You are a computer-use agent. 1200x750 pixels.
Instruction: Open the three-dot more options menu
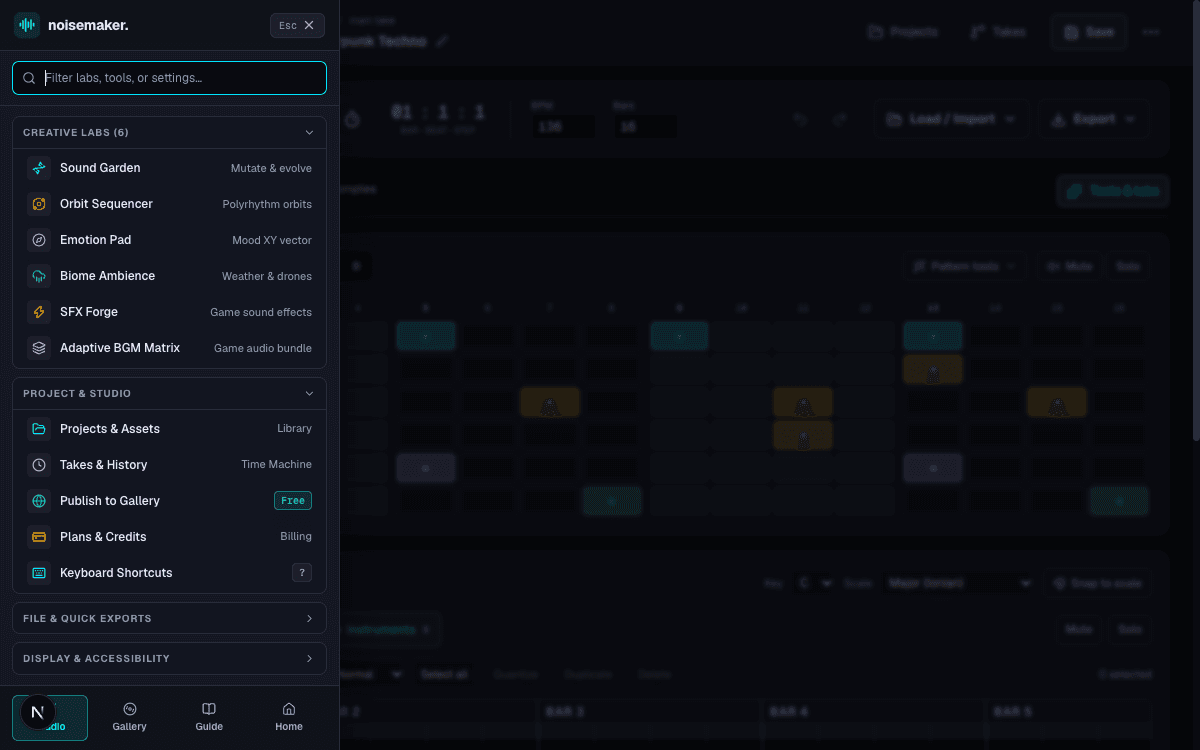coord(1151,32)
